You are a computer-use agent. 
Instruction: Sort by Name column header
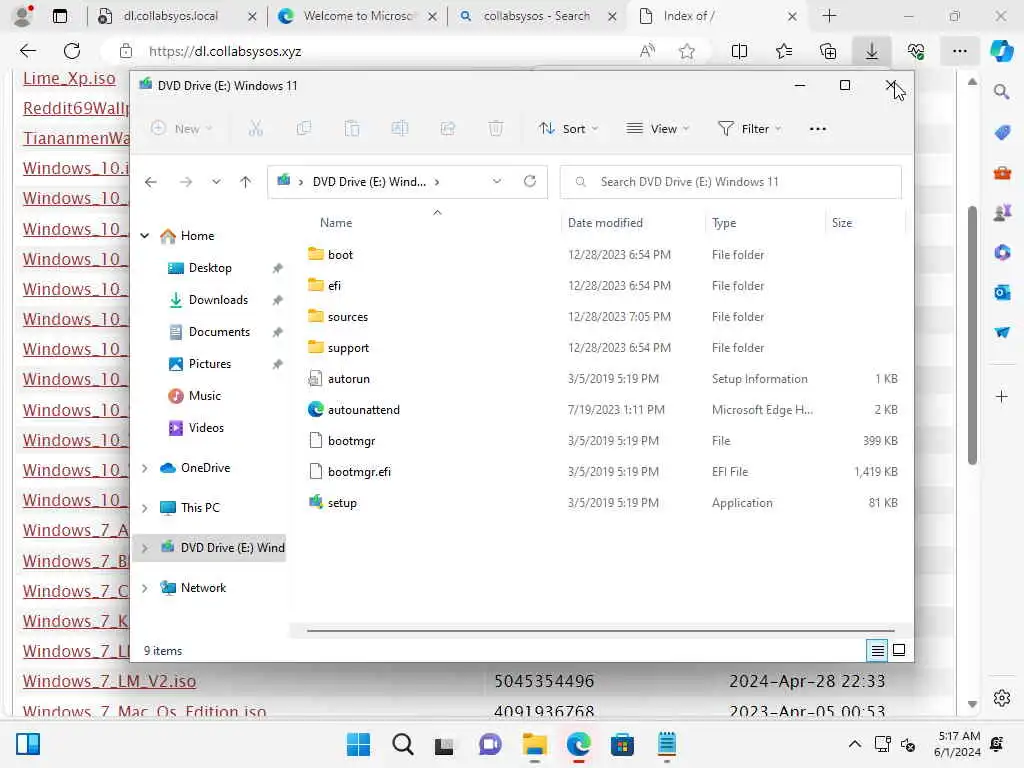[336, 223]
